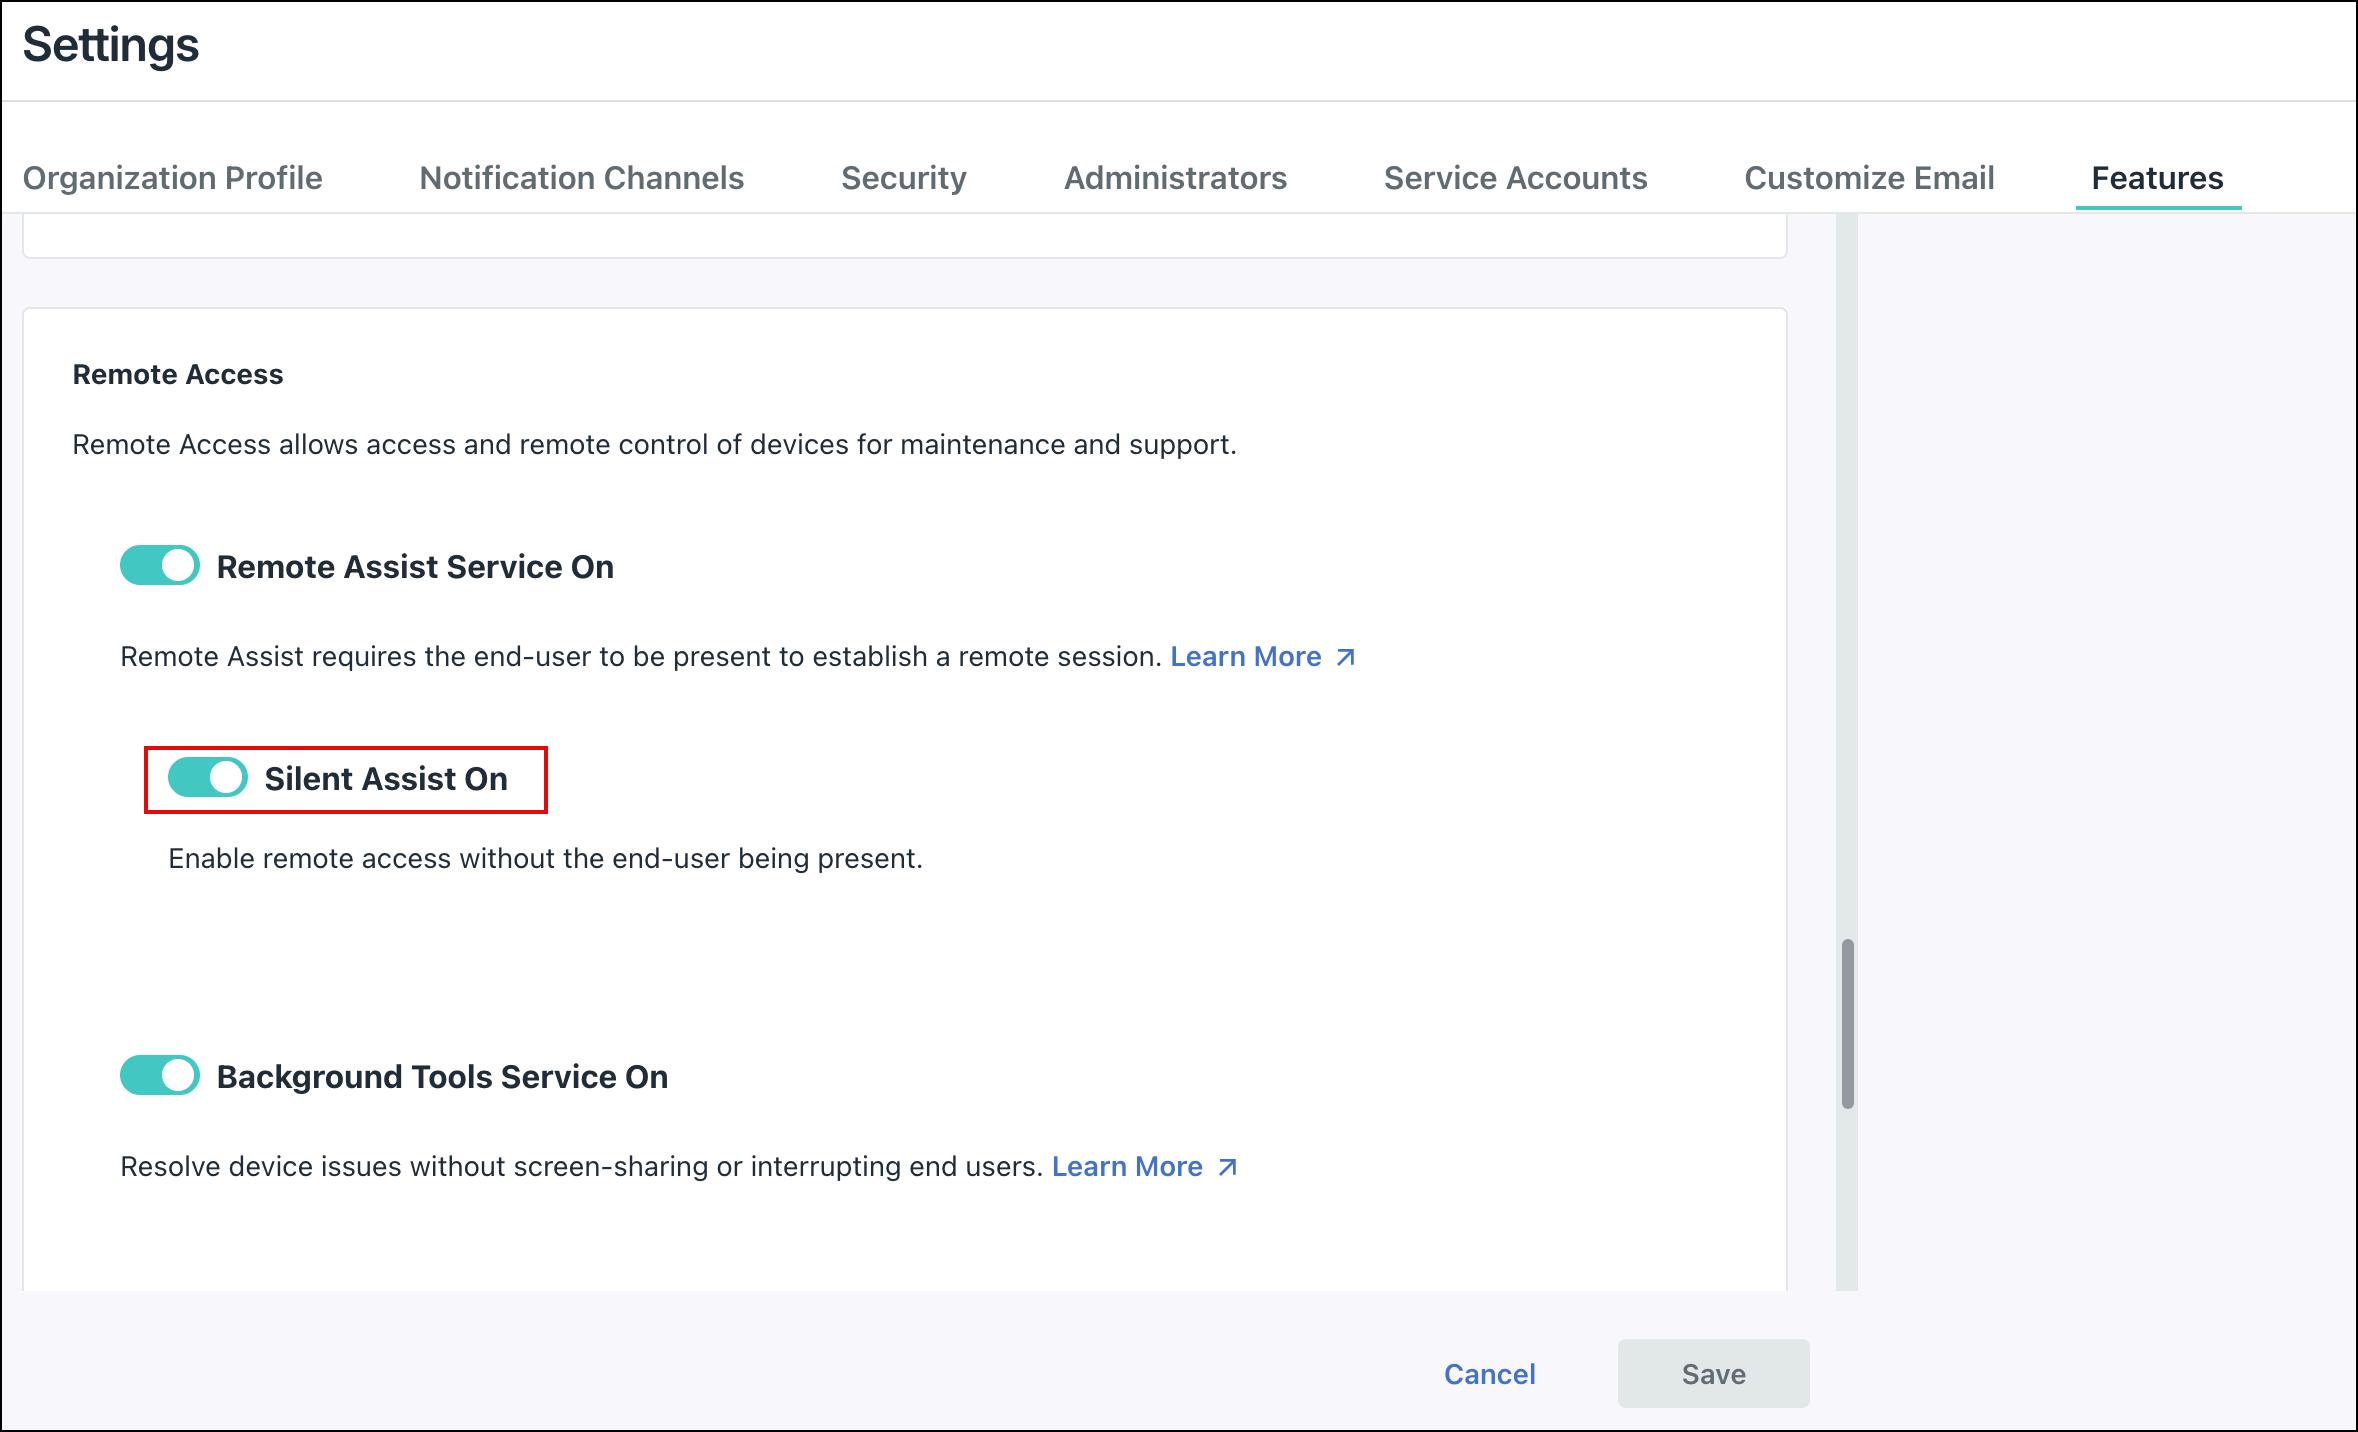Click the Cancel button
This screenshot has height=1432, width=2358.
click(x=1488, y=1374)
